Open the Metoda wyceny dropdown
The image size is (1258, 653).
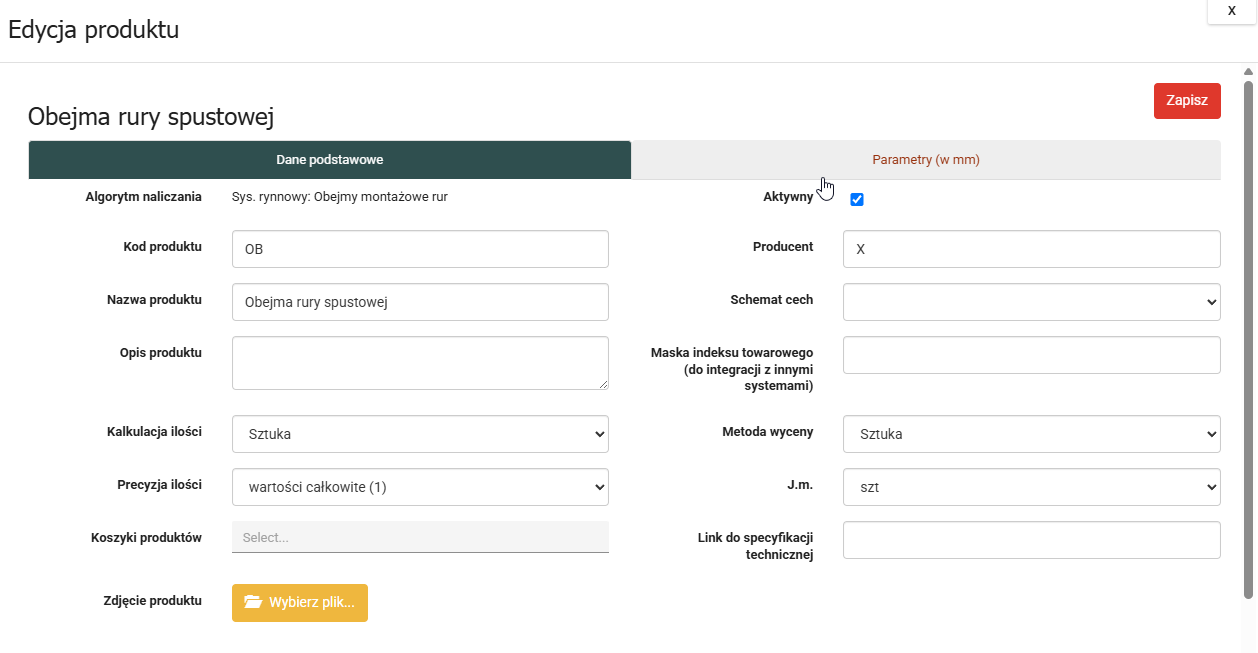click(1031, 434)
